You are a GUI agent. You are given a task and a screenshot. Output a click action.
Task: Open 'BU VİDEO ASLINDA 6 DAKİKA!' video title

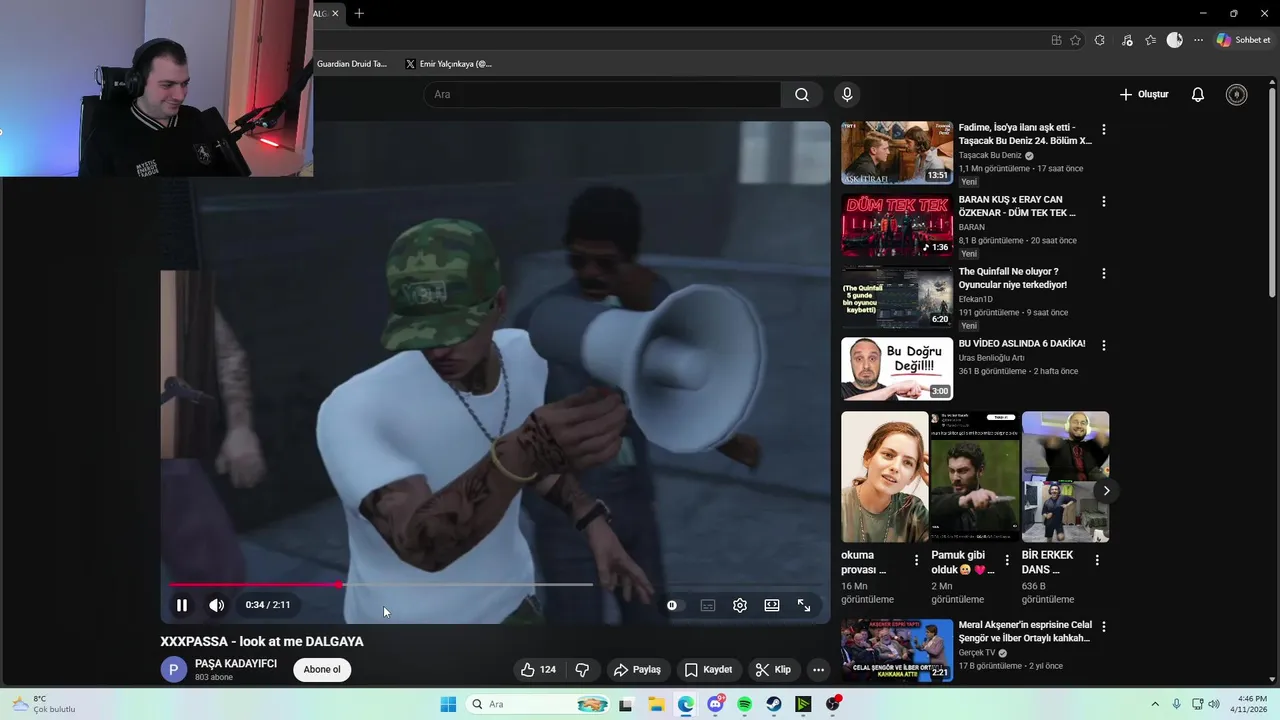(x=1022, y=344)
